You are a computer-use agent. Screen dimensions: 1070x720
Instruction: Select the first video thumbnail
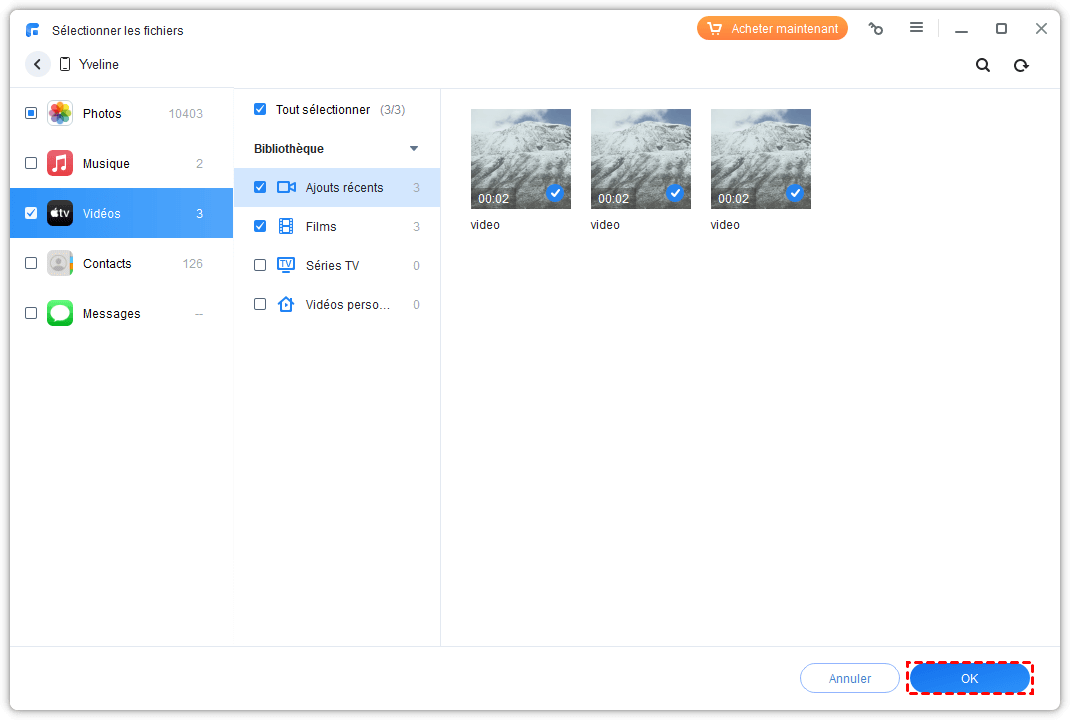point(520,158)
